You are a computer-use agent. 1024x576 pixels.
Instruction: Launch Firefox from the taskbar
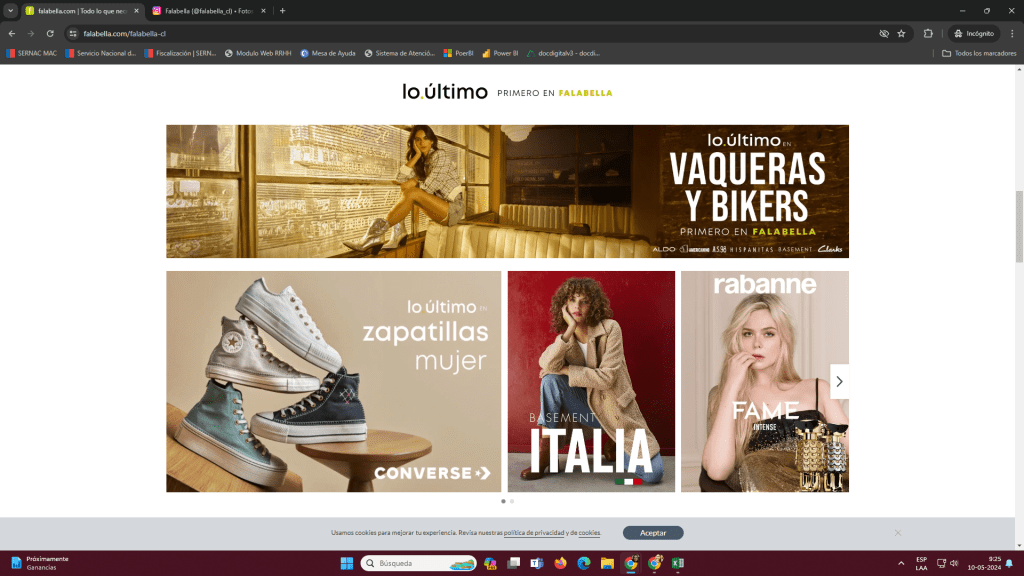[560, 563]
